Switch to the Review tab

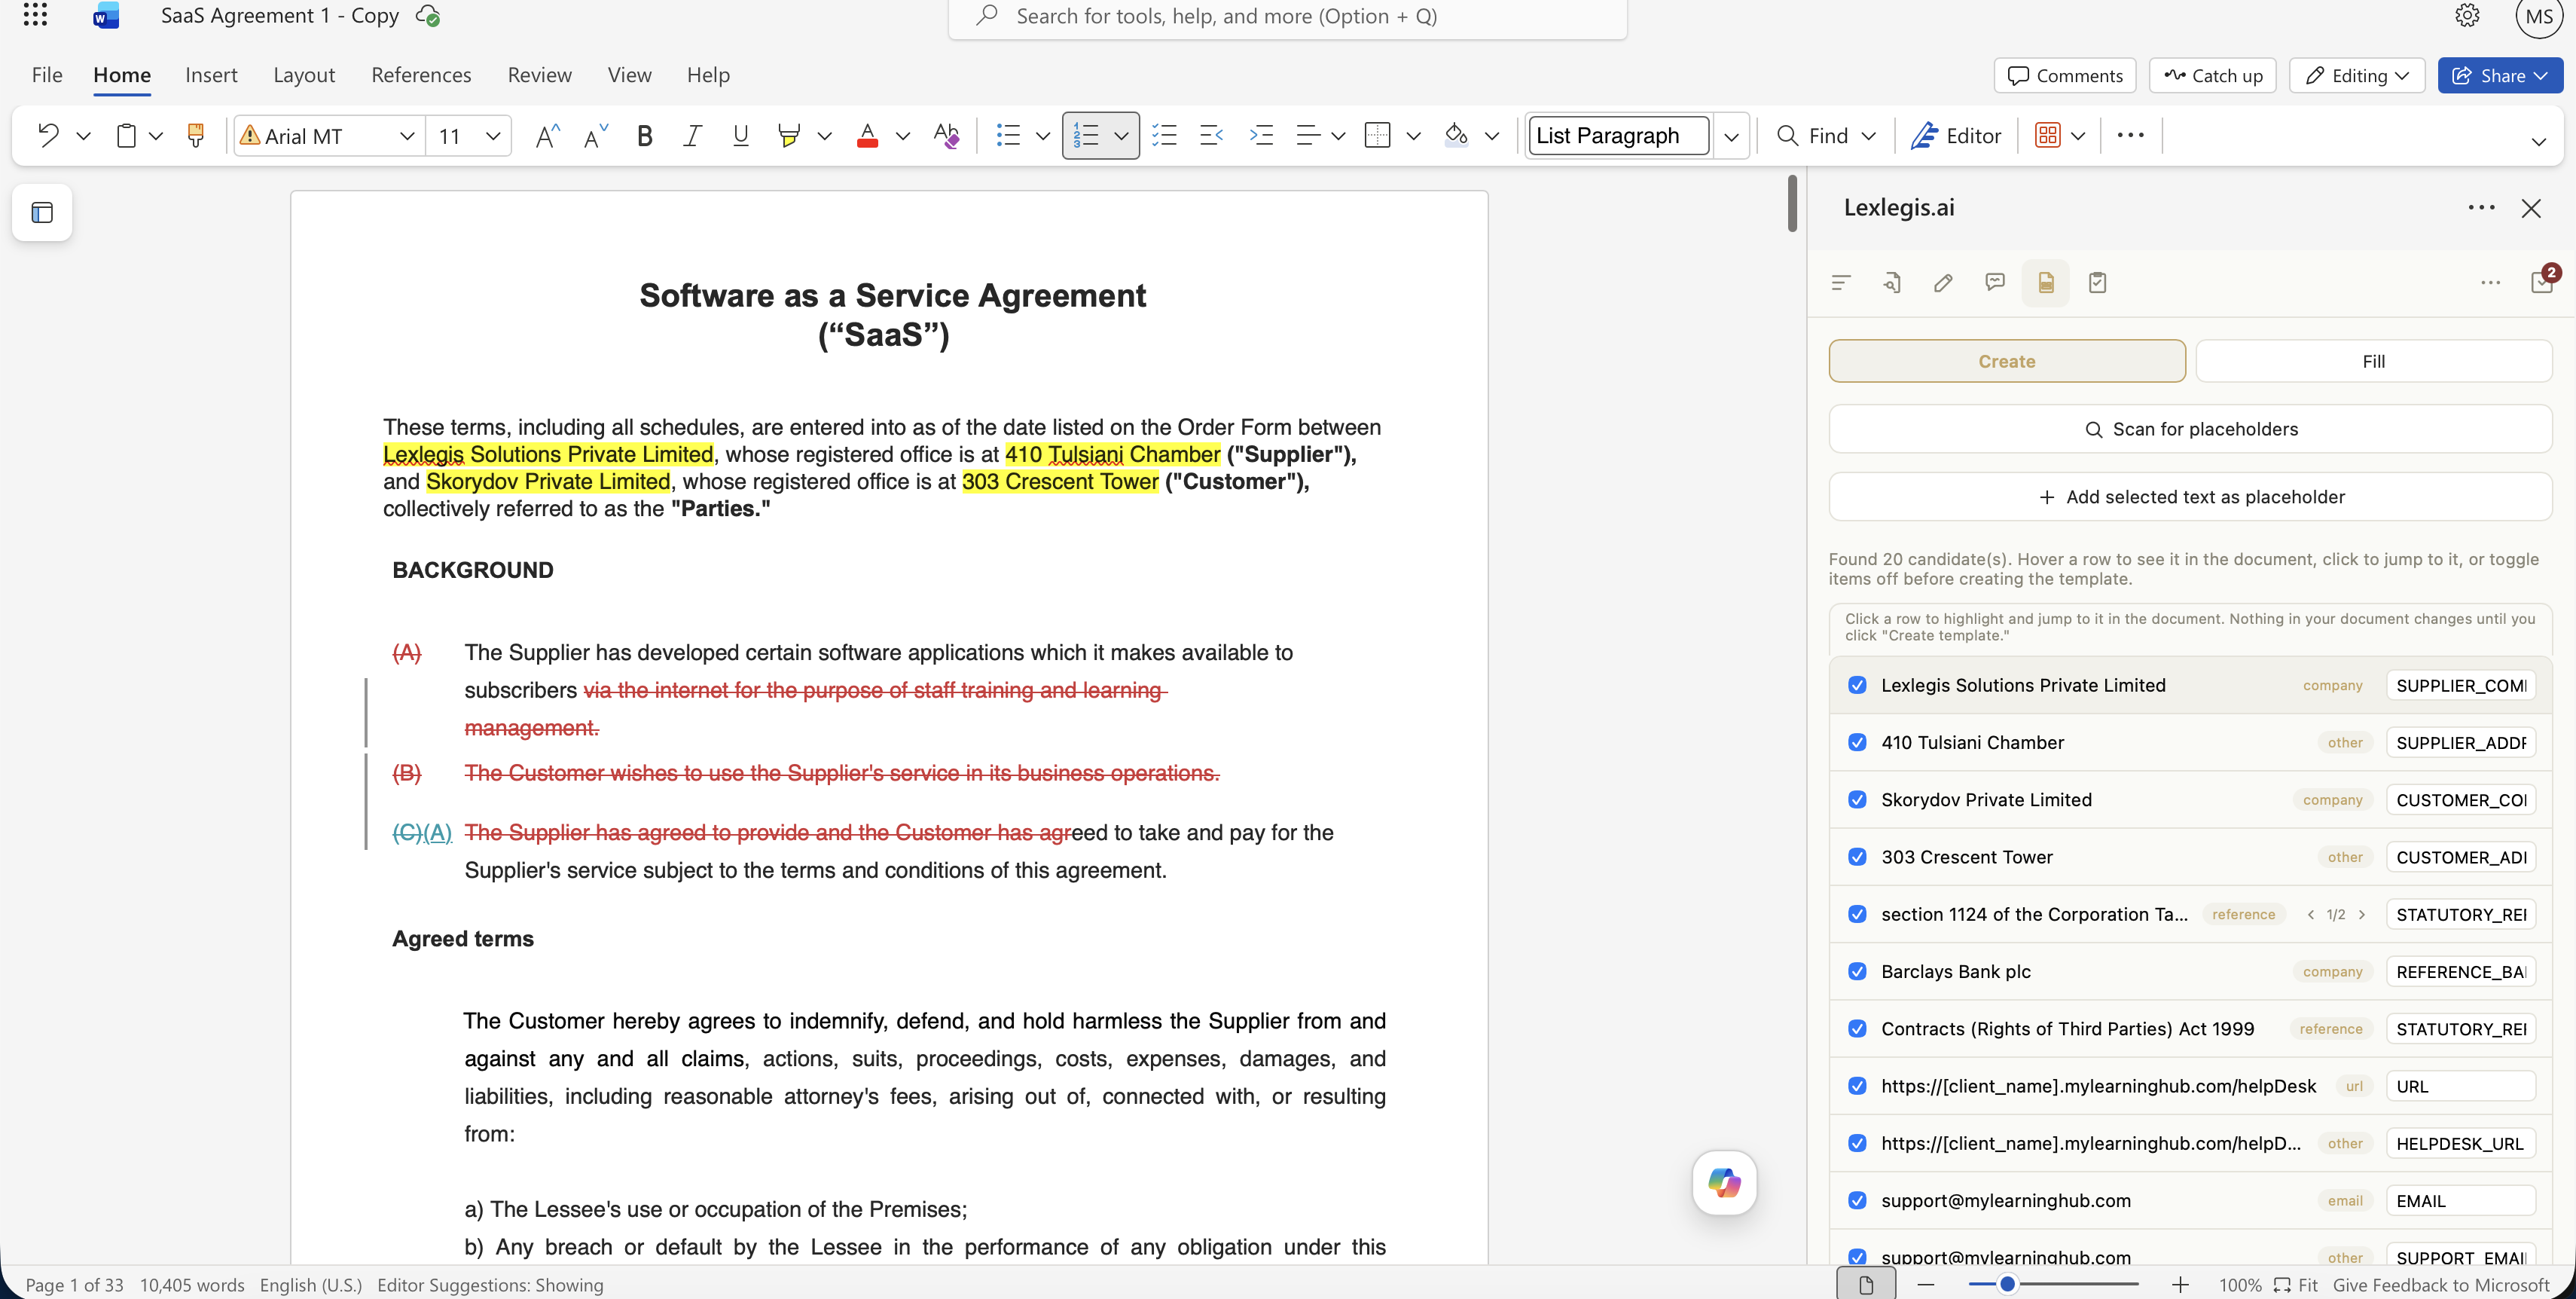tap(539, 75)
